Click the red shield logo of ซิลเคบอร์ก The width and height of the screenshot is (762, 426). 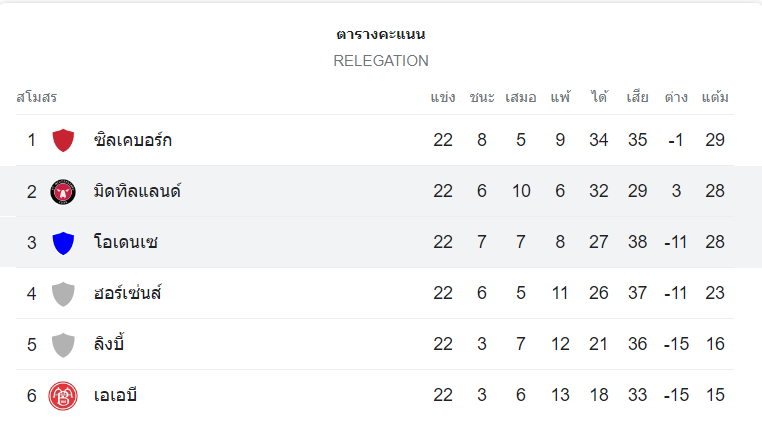(63, 140)
